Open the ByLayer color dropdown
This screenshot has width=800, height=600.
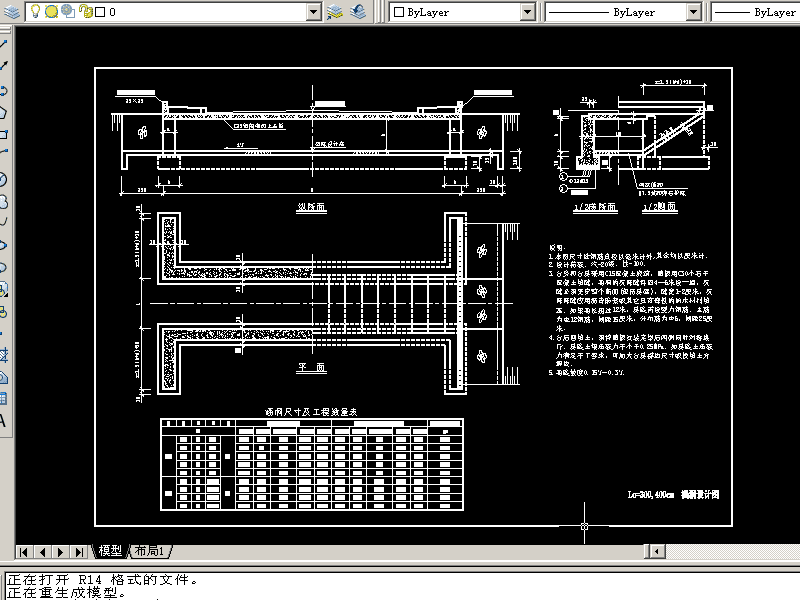[x=527, y=12]
